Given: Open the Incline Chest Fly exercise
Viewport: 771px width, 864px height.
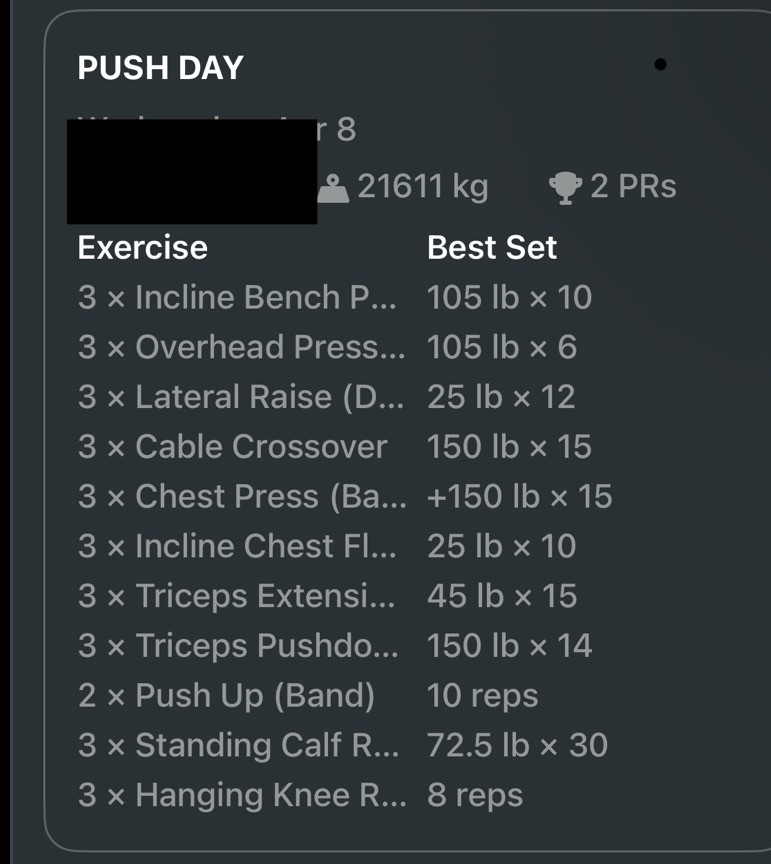Looking at the screenshot, I should pos(237,546).
